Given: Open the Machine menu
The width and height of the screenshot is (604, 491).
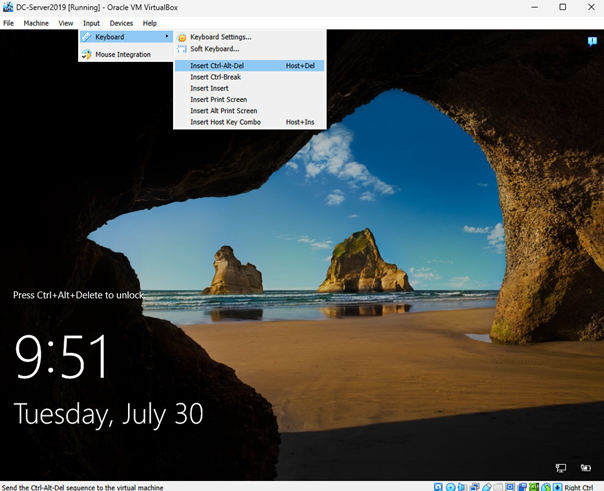Looking at the screenshot, I should coord(36,22).
